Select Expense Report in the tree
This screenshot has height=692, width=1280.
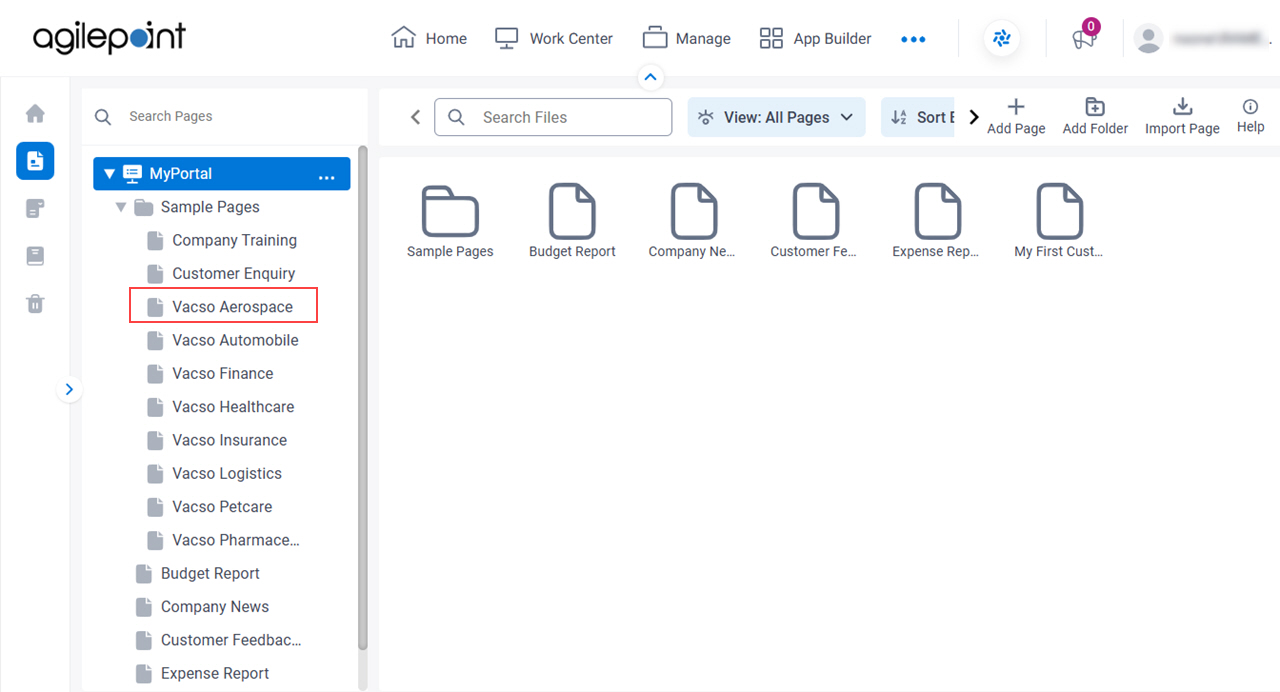coord(202,673)
